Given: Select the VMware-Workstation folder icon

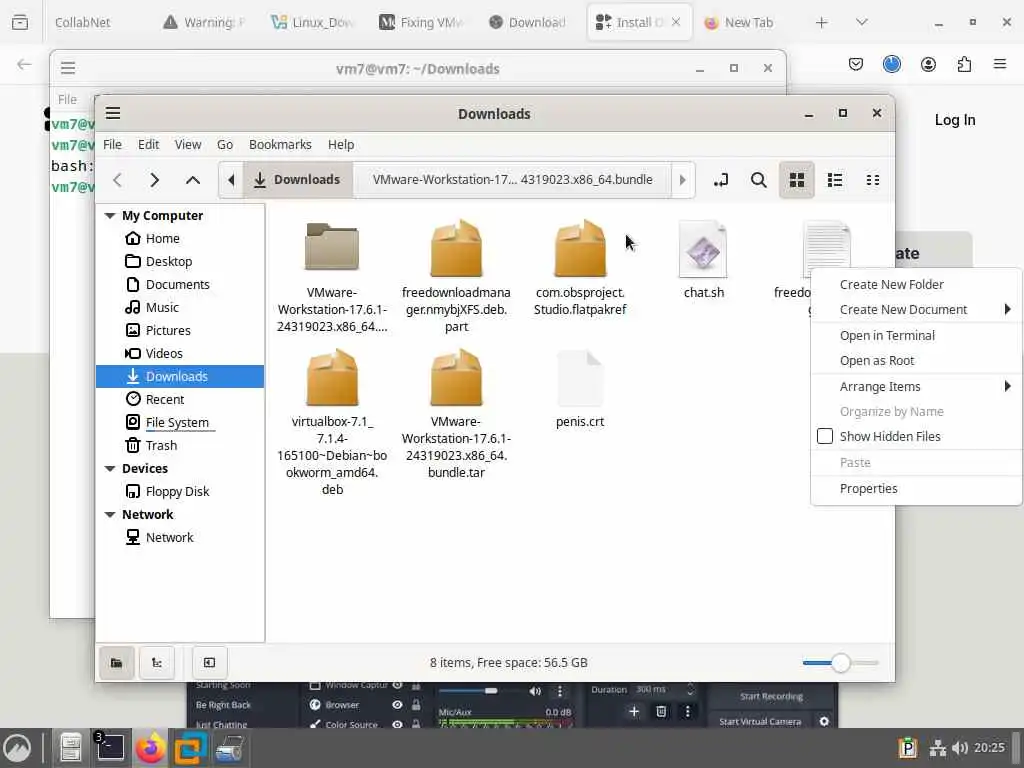Looking at the screenshot, I should point(332,247).
